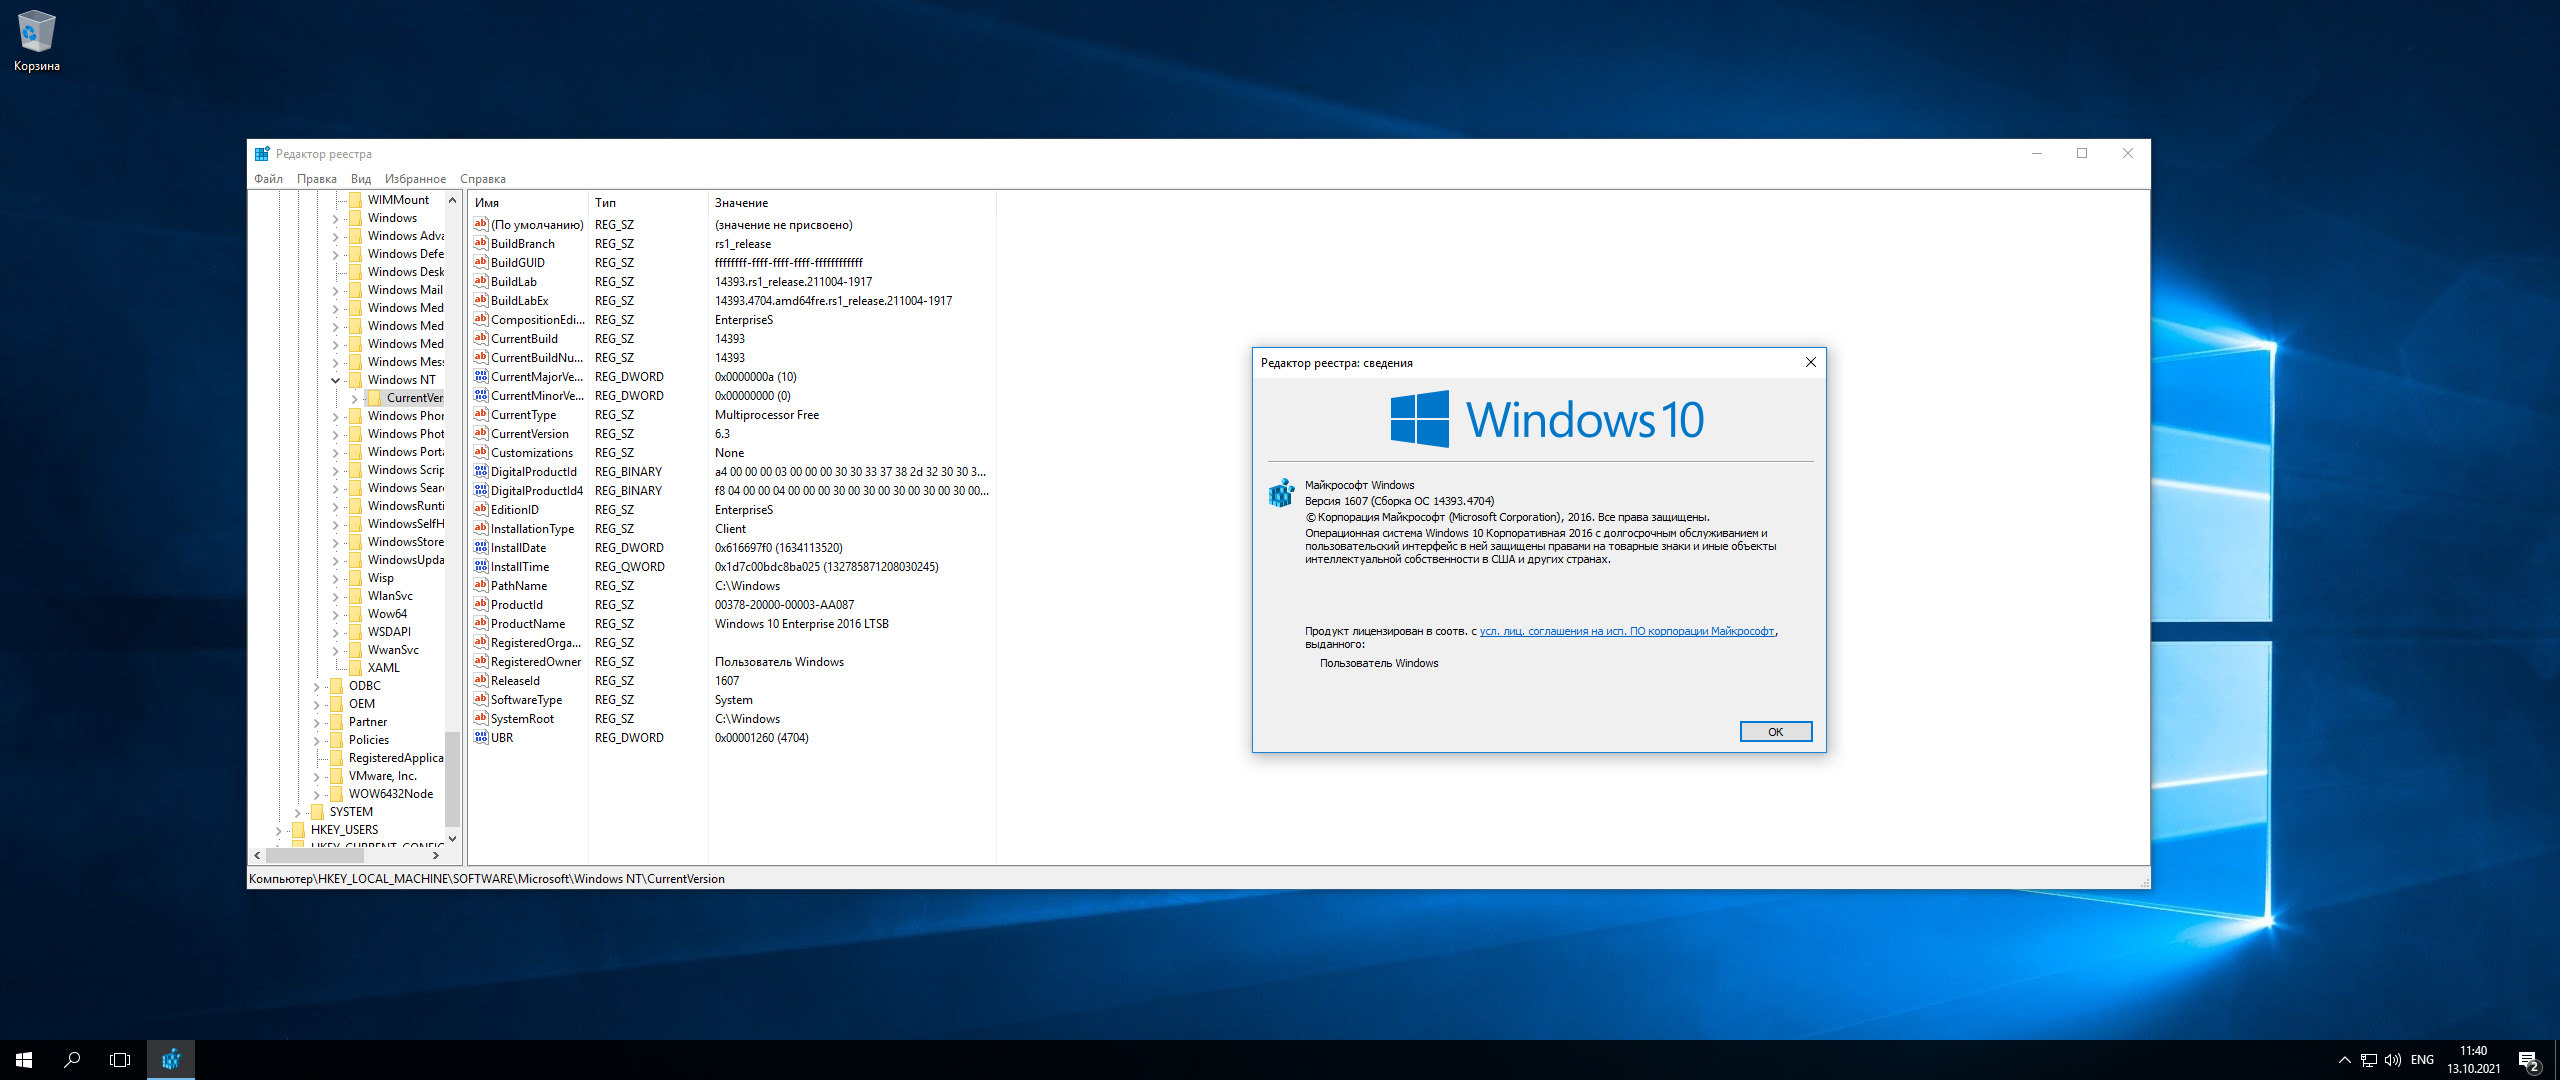2560x1080 pixels.
Task: Expand the Policies tree node
Action: click(x=316, y=740)
